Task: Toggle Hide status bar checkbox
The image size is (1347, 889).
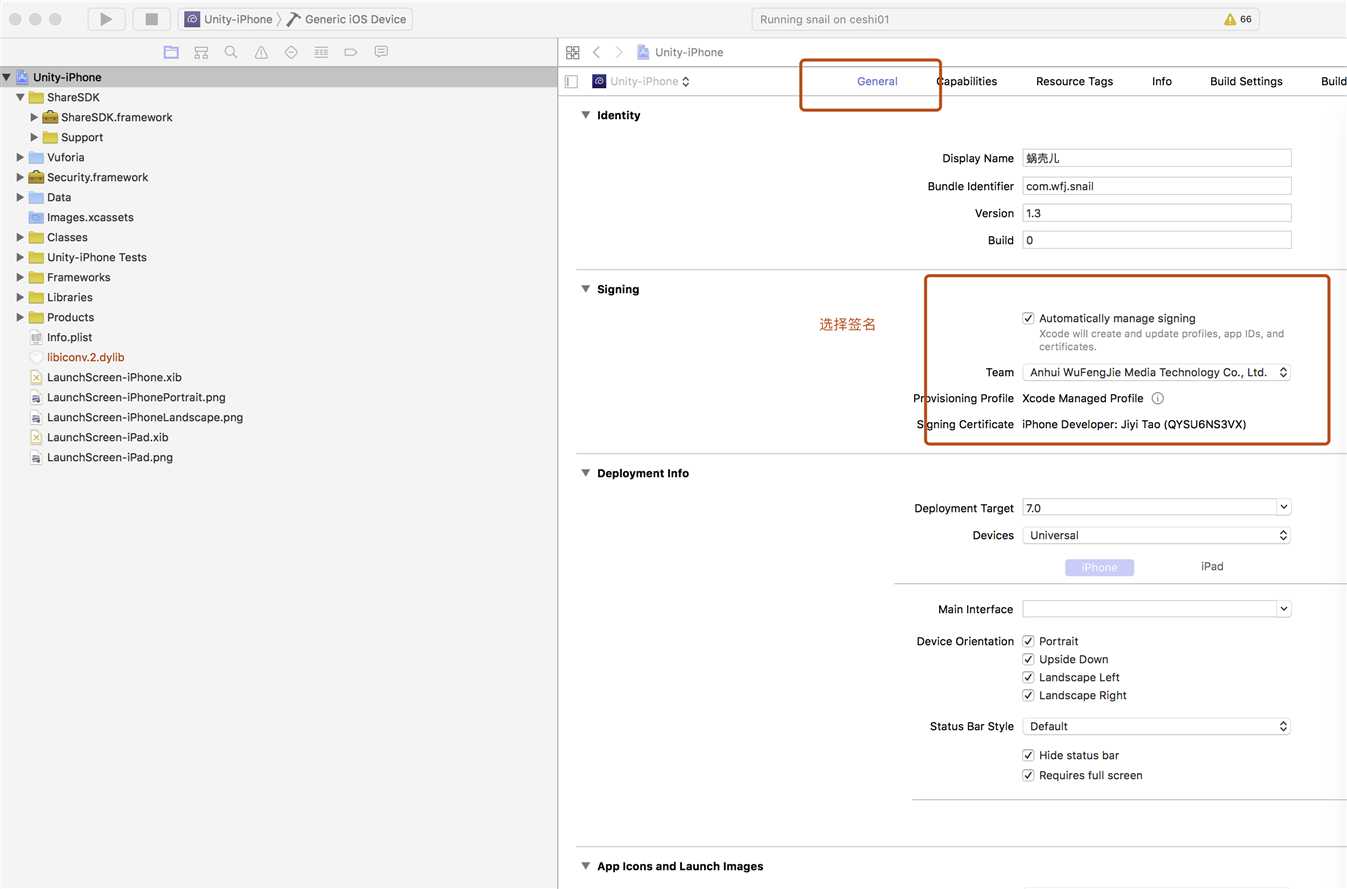Action: pos(1028,755)
